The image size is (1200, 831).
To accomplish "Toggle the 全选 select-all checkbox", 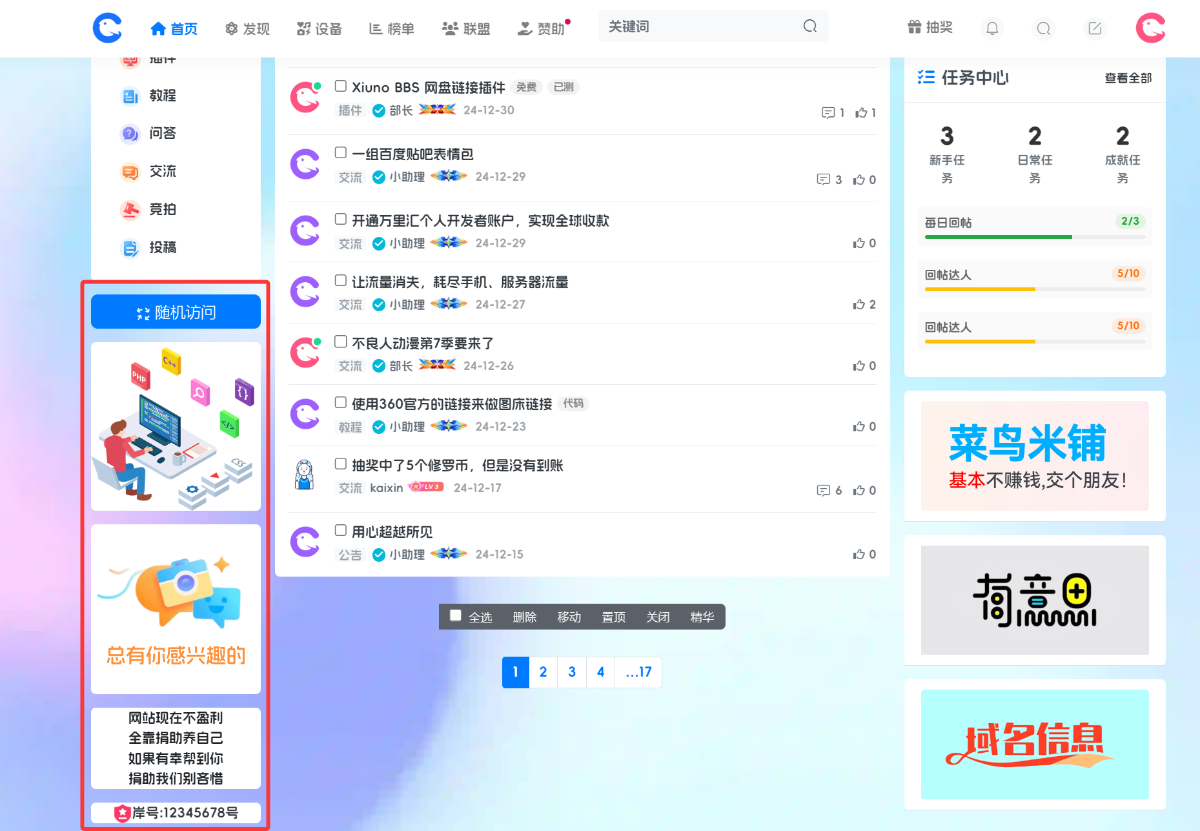I will 456,616.
